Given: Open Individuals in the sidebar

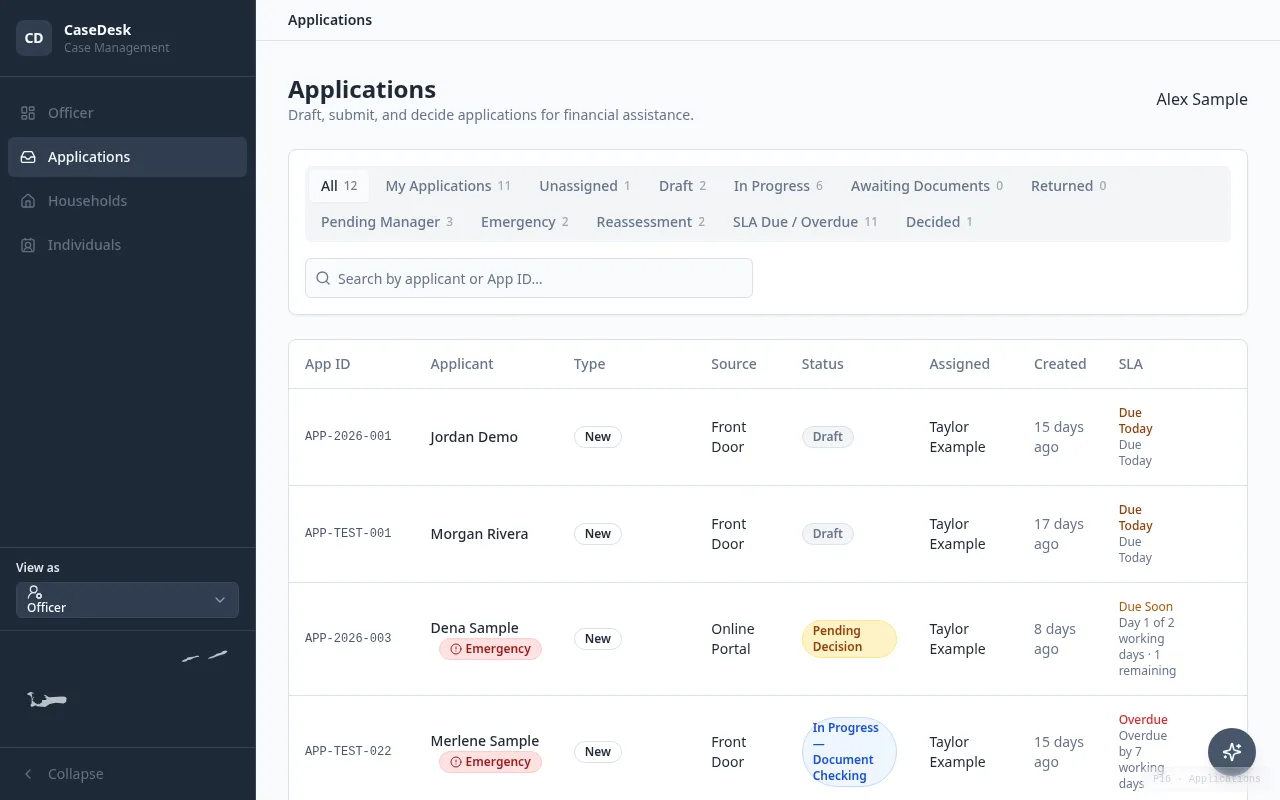Looking at the screenshot, I should pyautogui.click(x=127, y=245).
